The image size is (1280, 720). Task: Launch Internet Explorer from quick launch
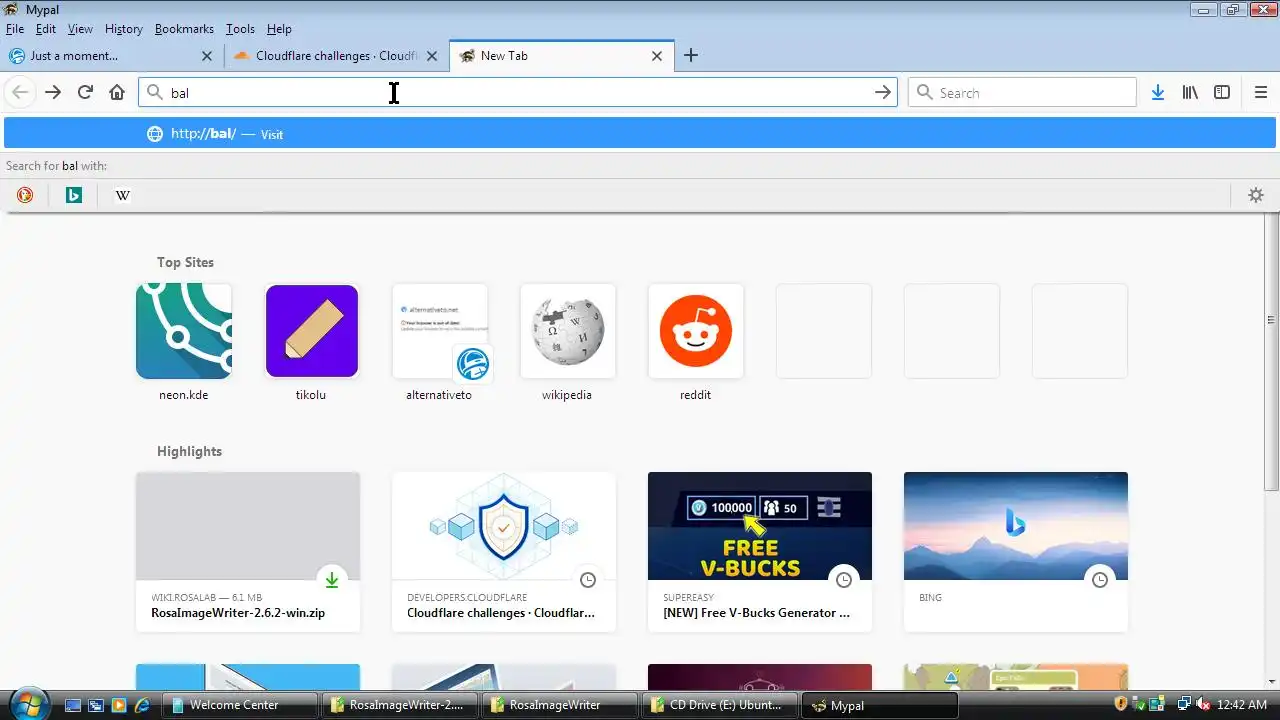pyautogui.click(x=142, y=705)
